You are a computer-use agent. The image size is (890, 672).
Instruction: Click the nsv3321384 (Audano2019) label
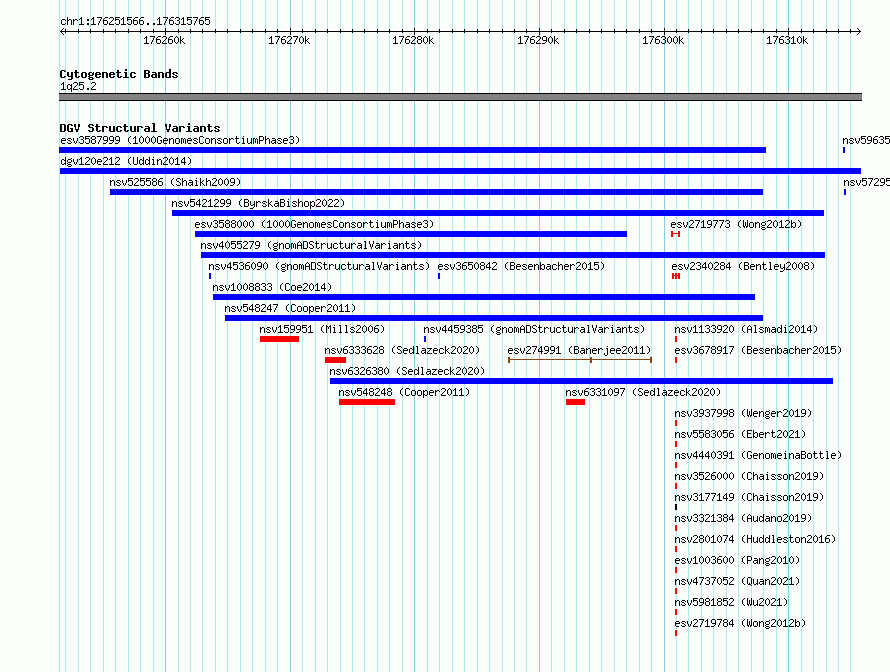point(743,518)
